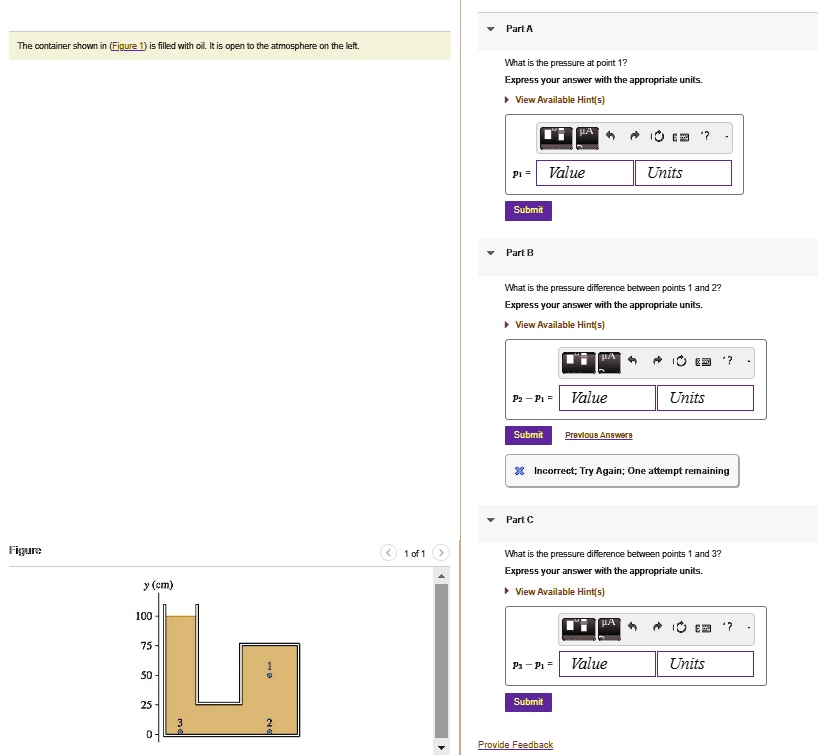Collapse the Part A section
Screen dimensions: 818x755
coord(490,29)
